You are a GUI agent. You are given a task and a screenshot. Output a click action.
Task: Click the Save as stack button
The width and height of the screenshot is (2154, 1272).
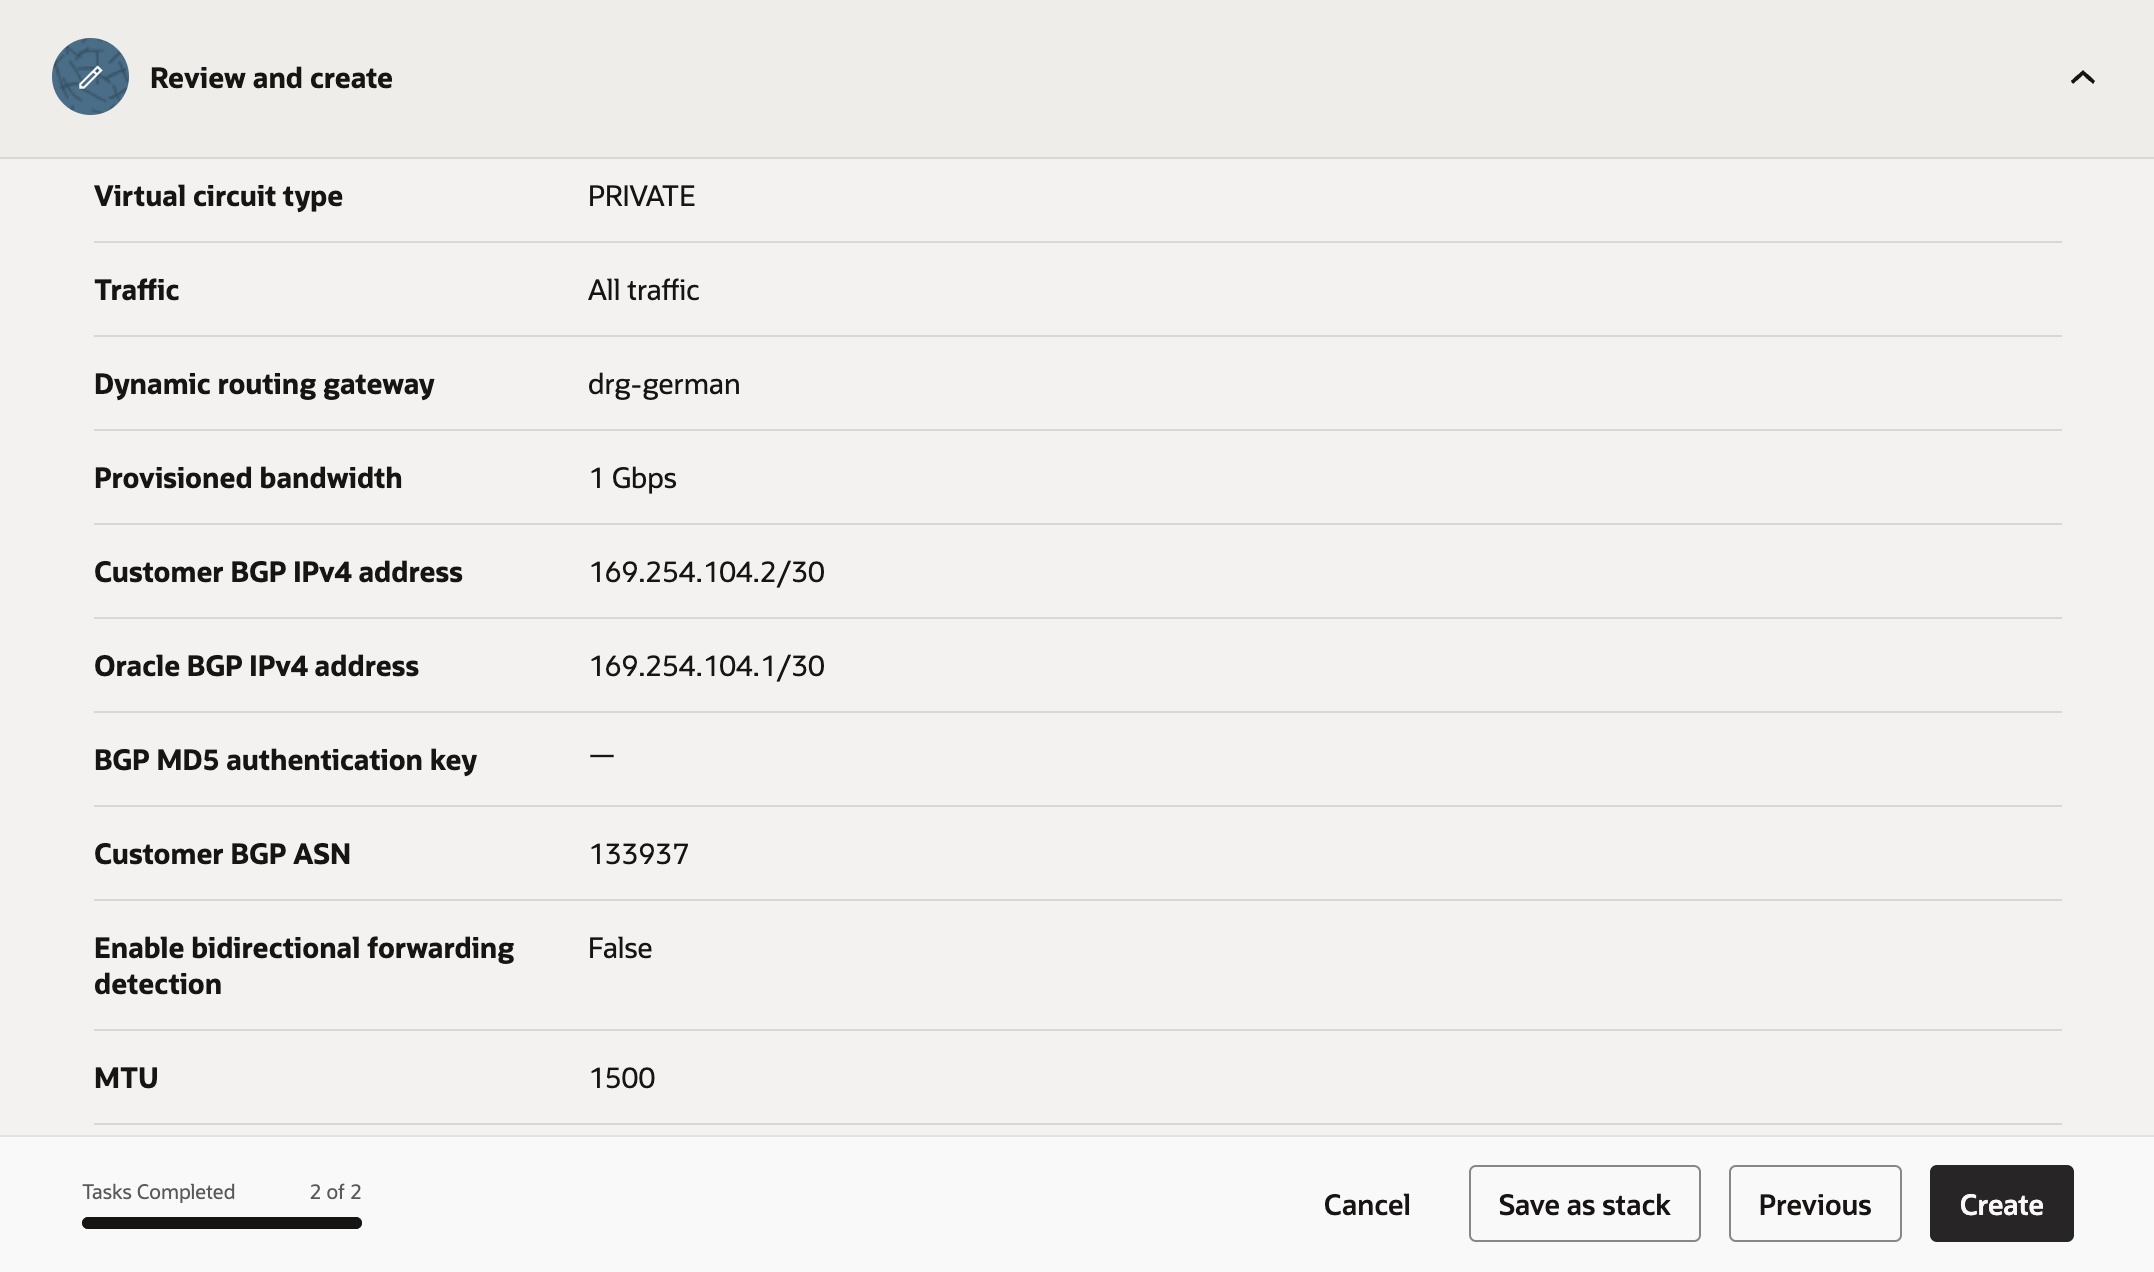point(1583,1204)
